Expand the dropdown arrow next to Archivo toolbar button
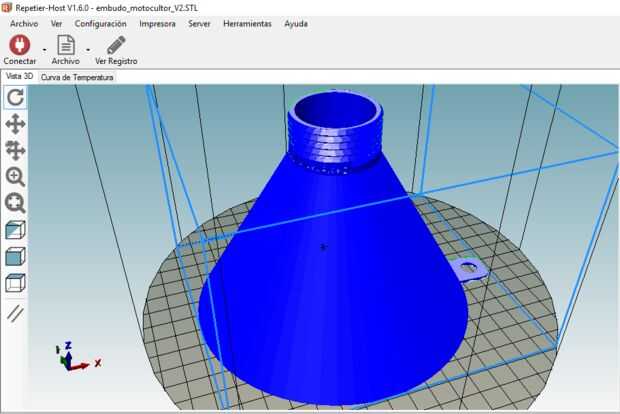This screenshot has height=414, width=620. coord(88,49)
